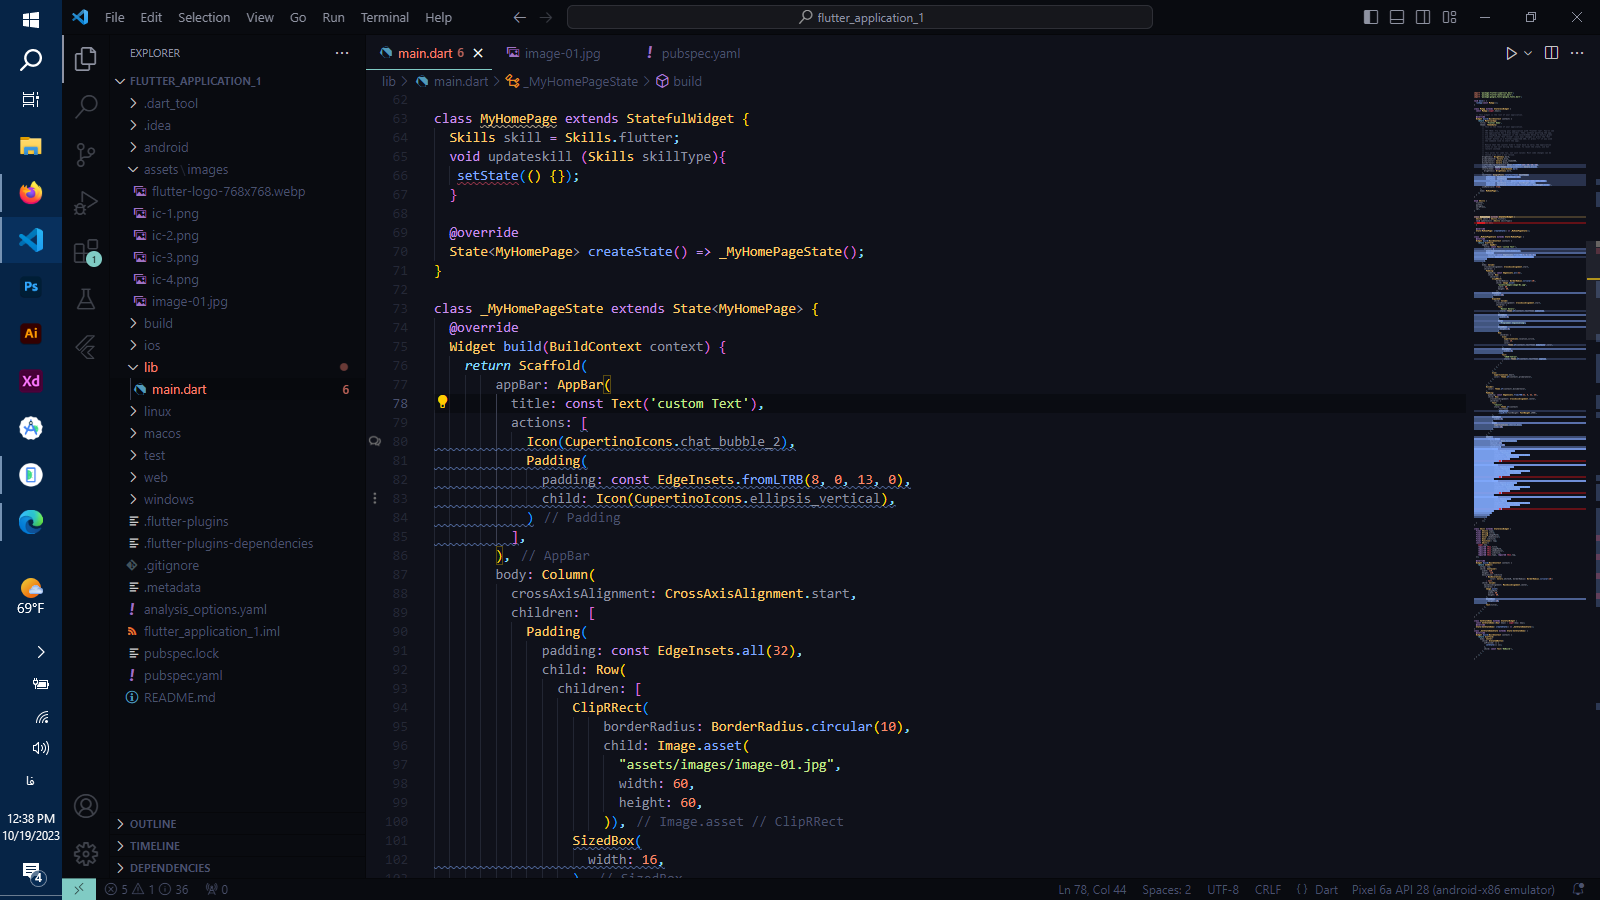Open Explorer Views and More Actions menu
The height and width of the screenshot is (900, 1600).
[342, 53]
